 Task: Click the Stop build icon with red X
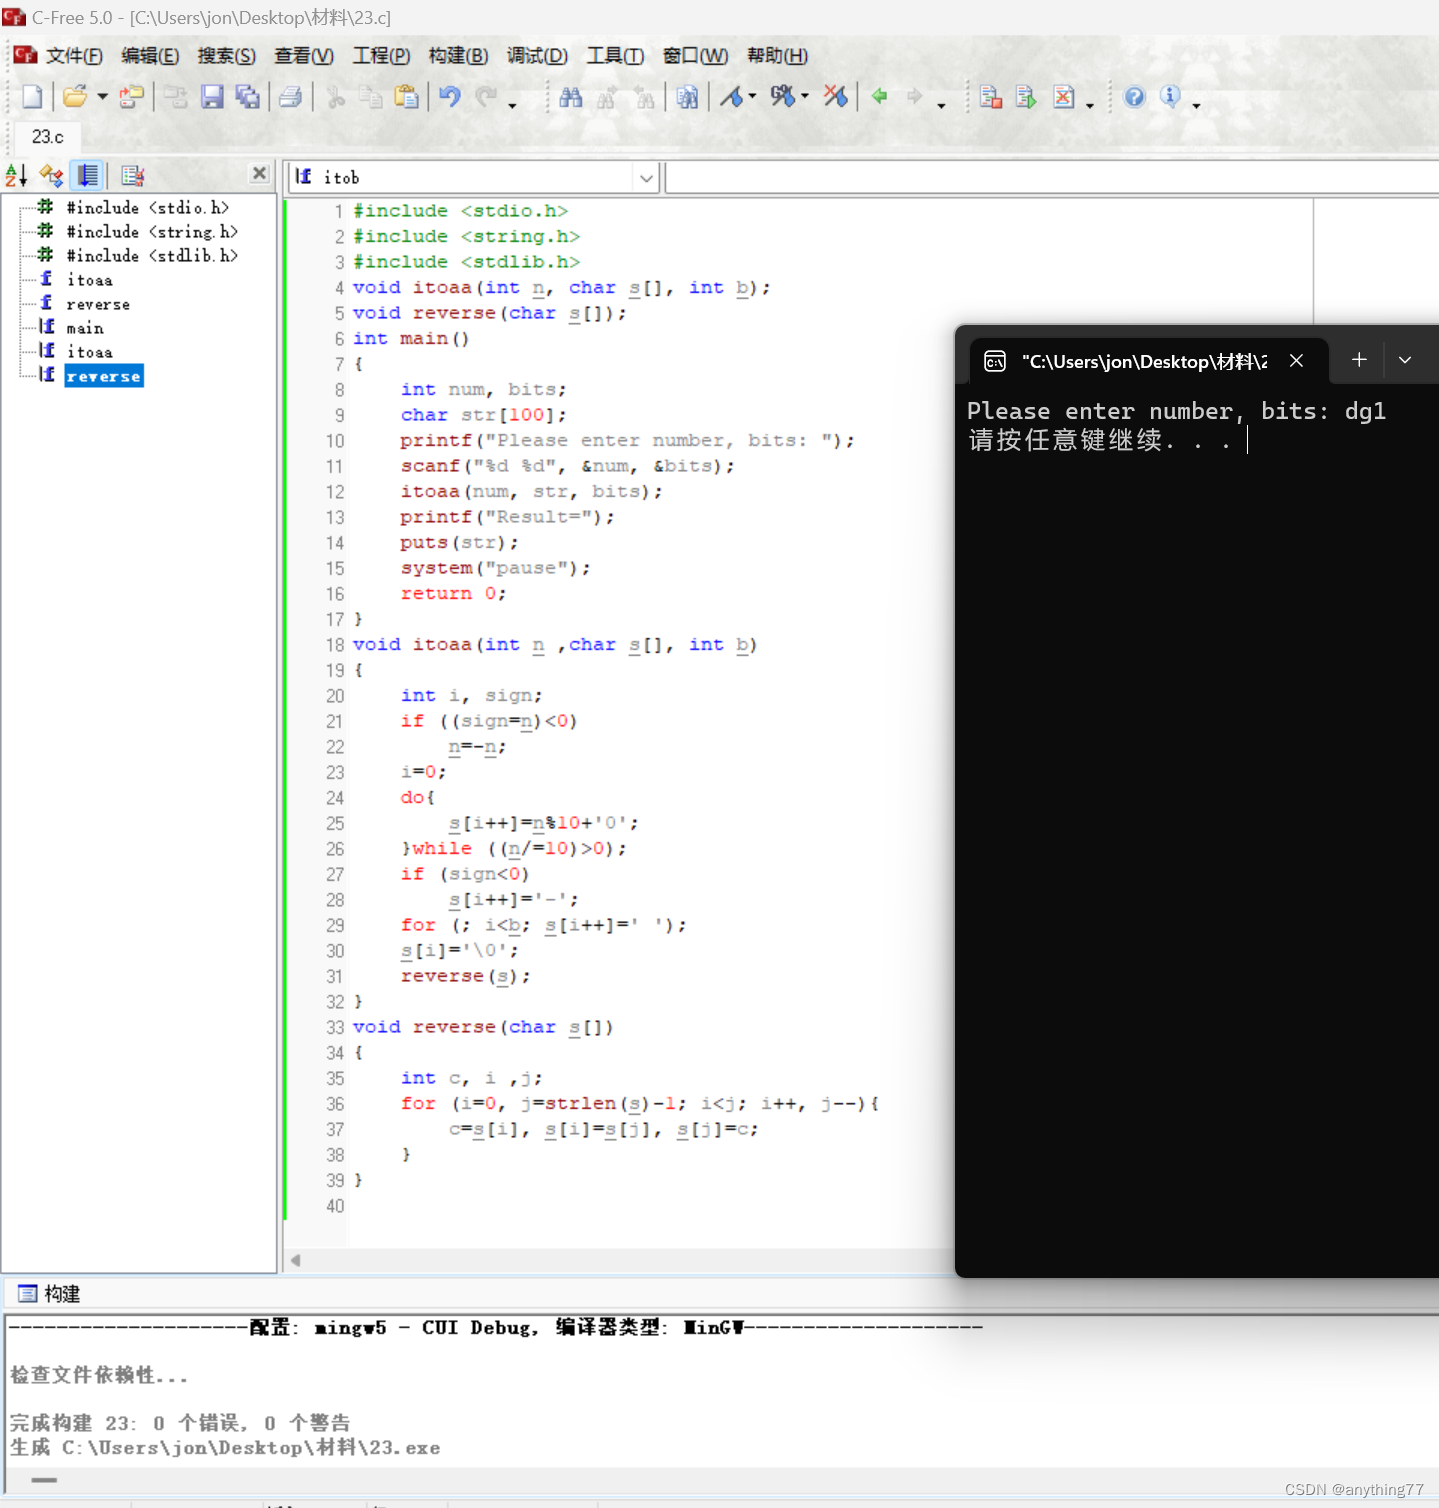point(1064,96)
